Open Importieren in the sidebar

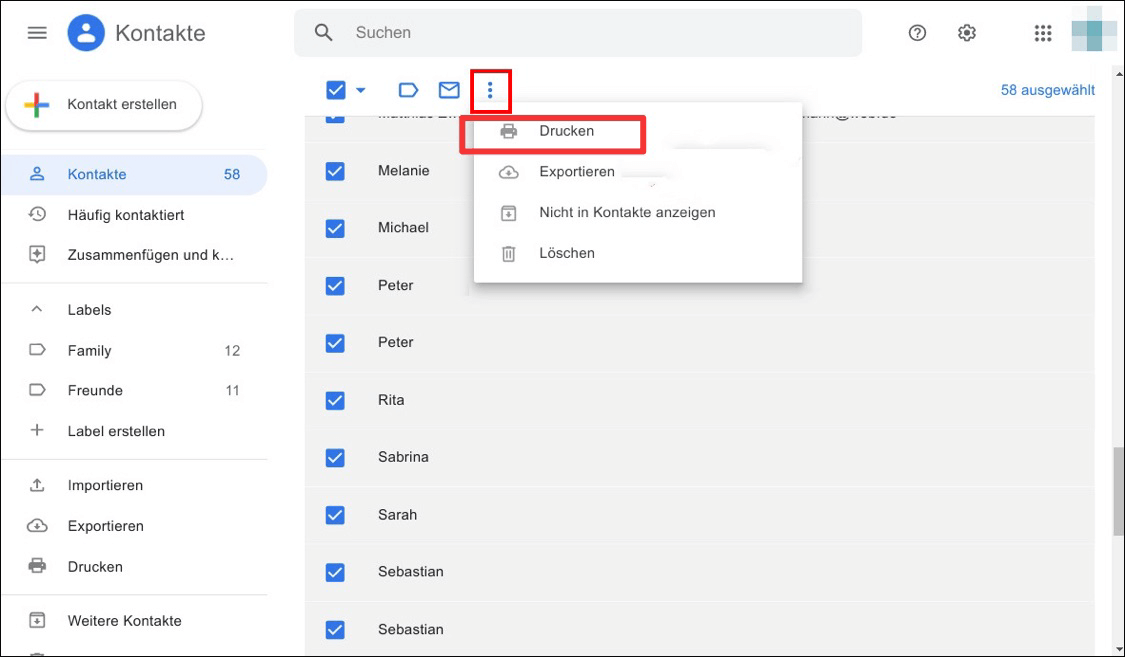[105, 485]
